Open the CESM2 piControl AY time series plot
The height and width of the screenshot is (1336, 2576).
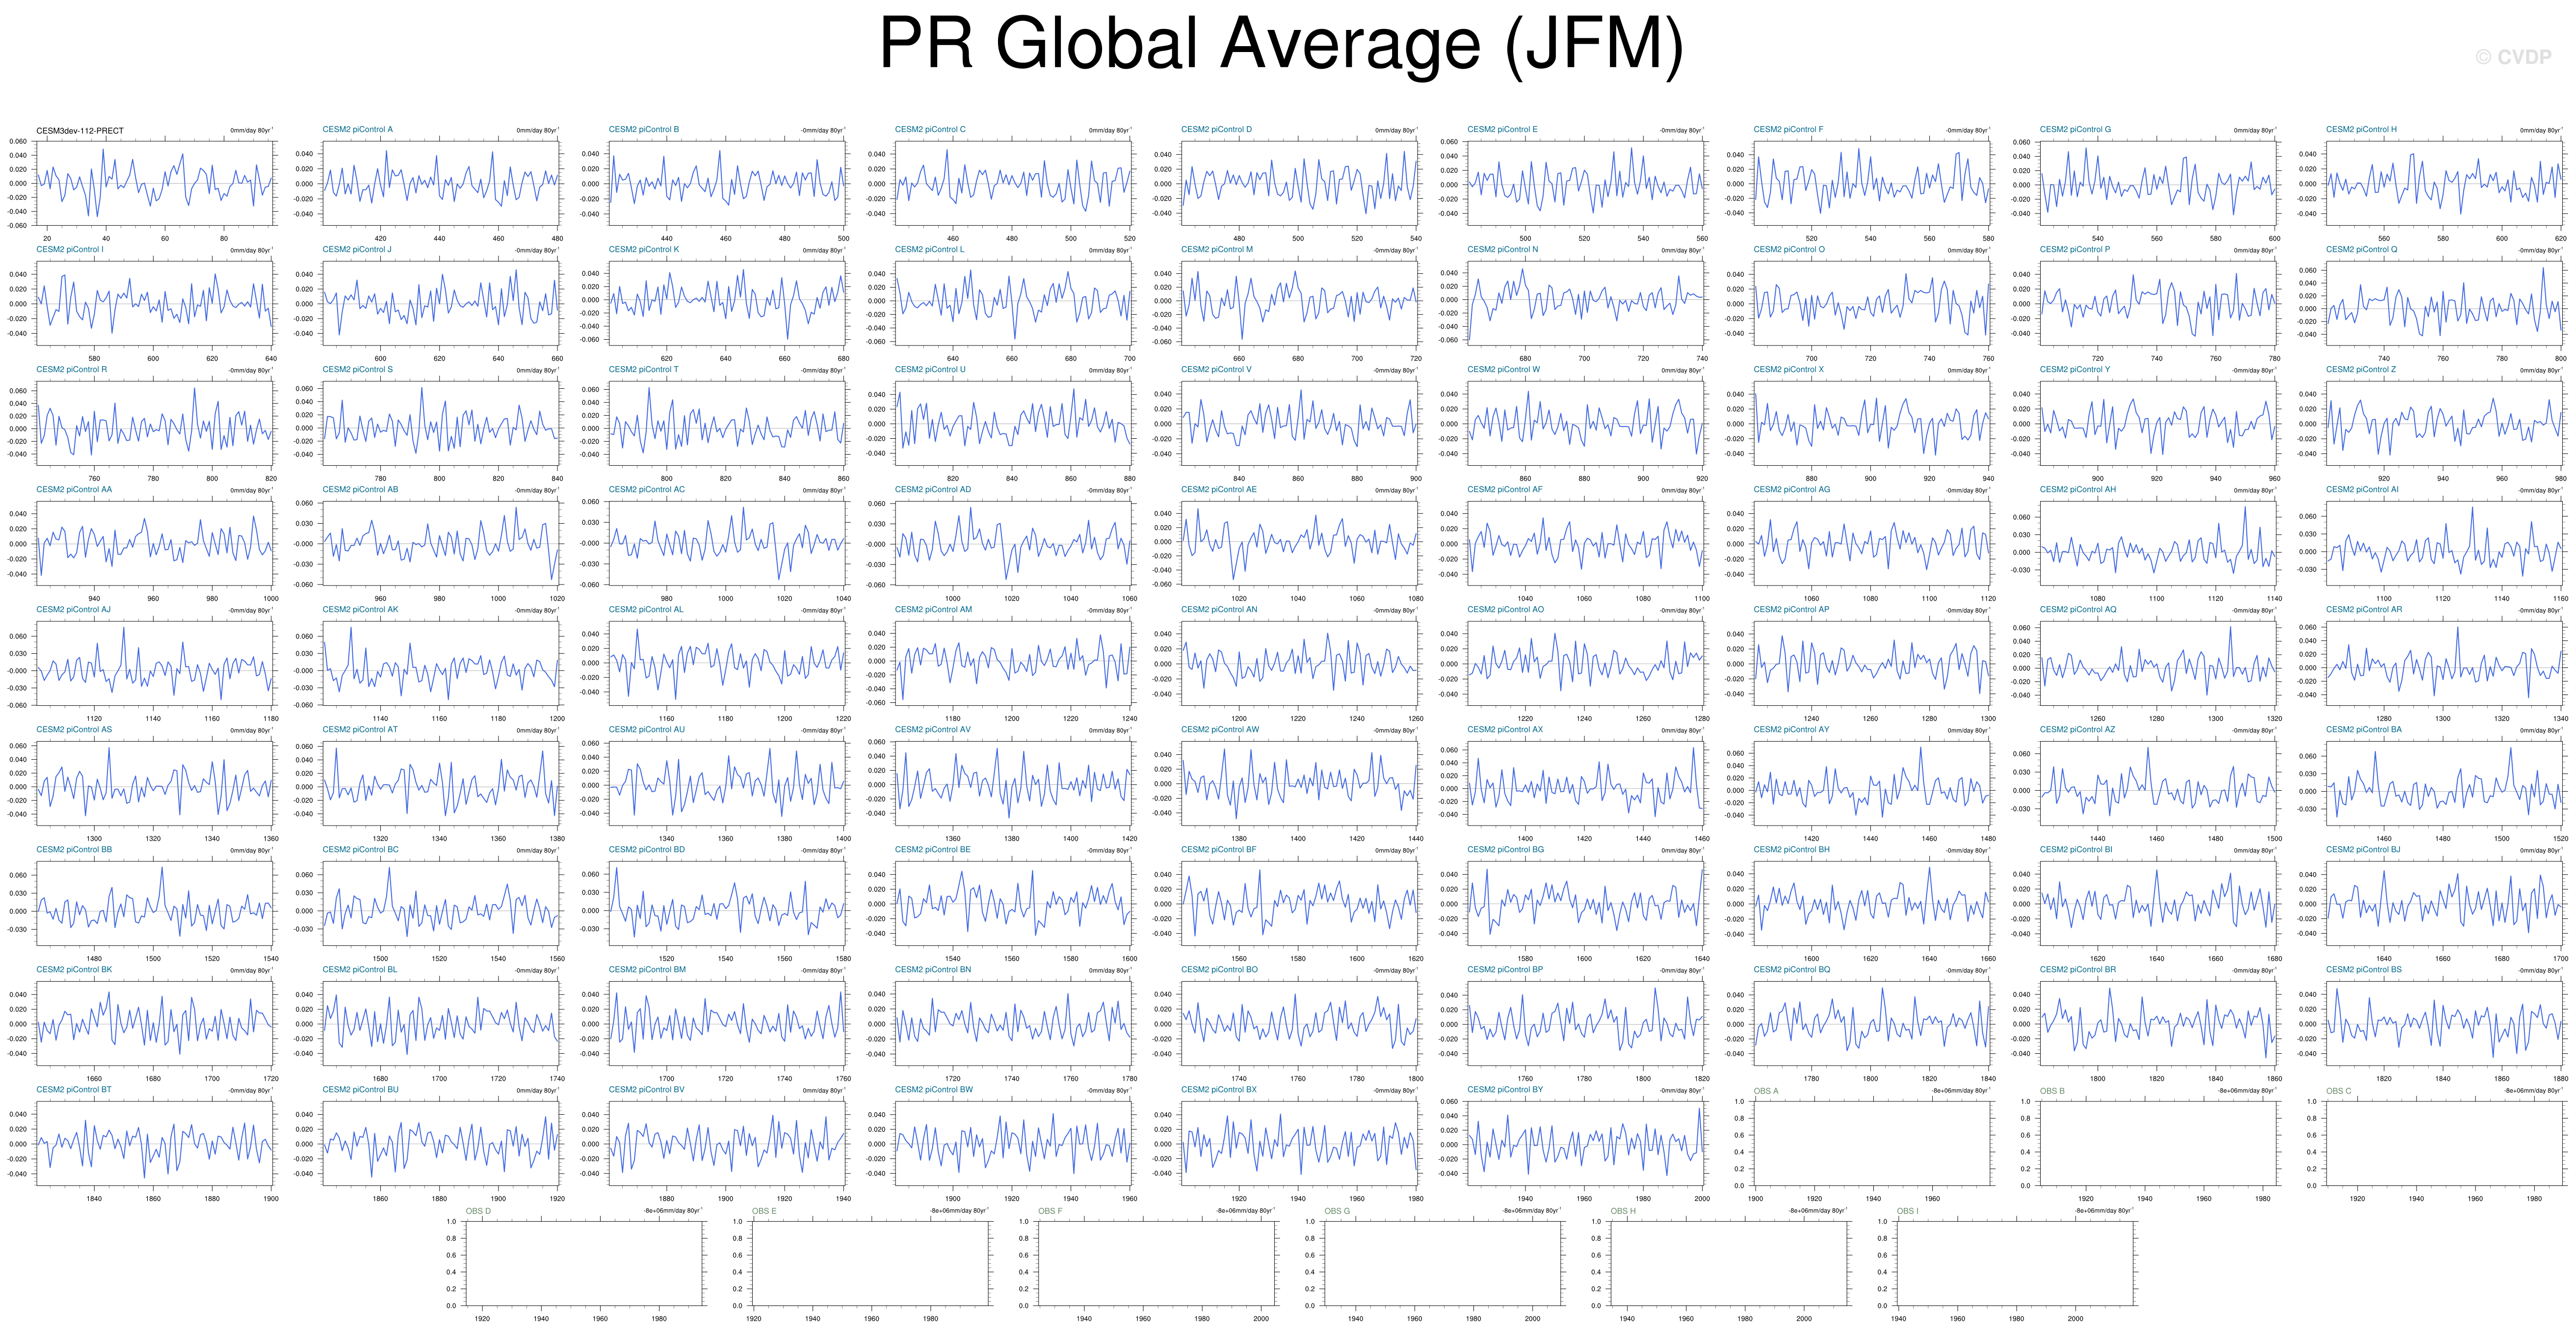click(1872, 783)
